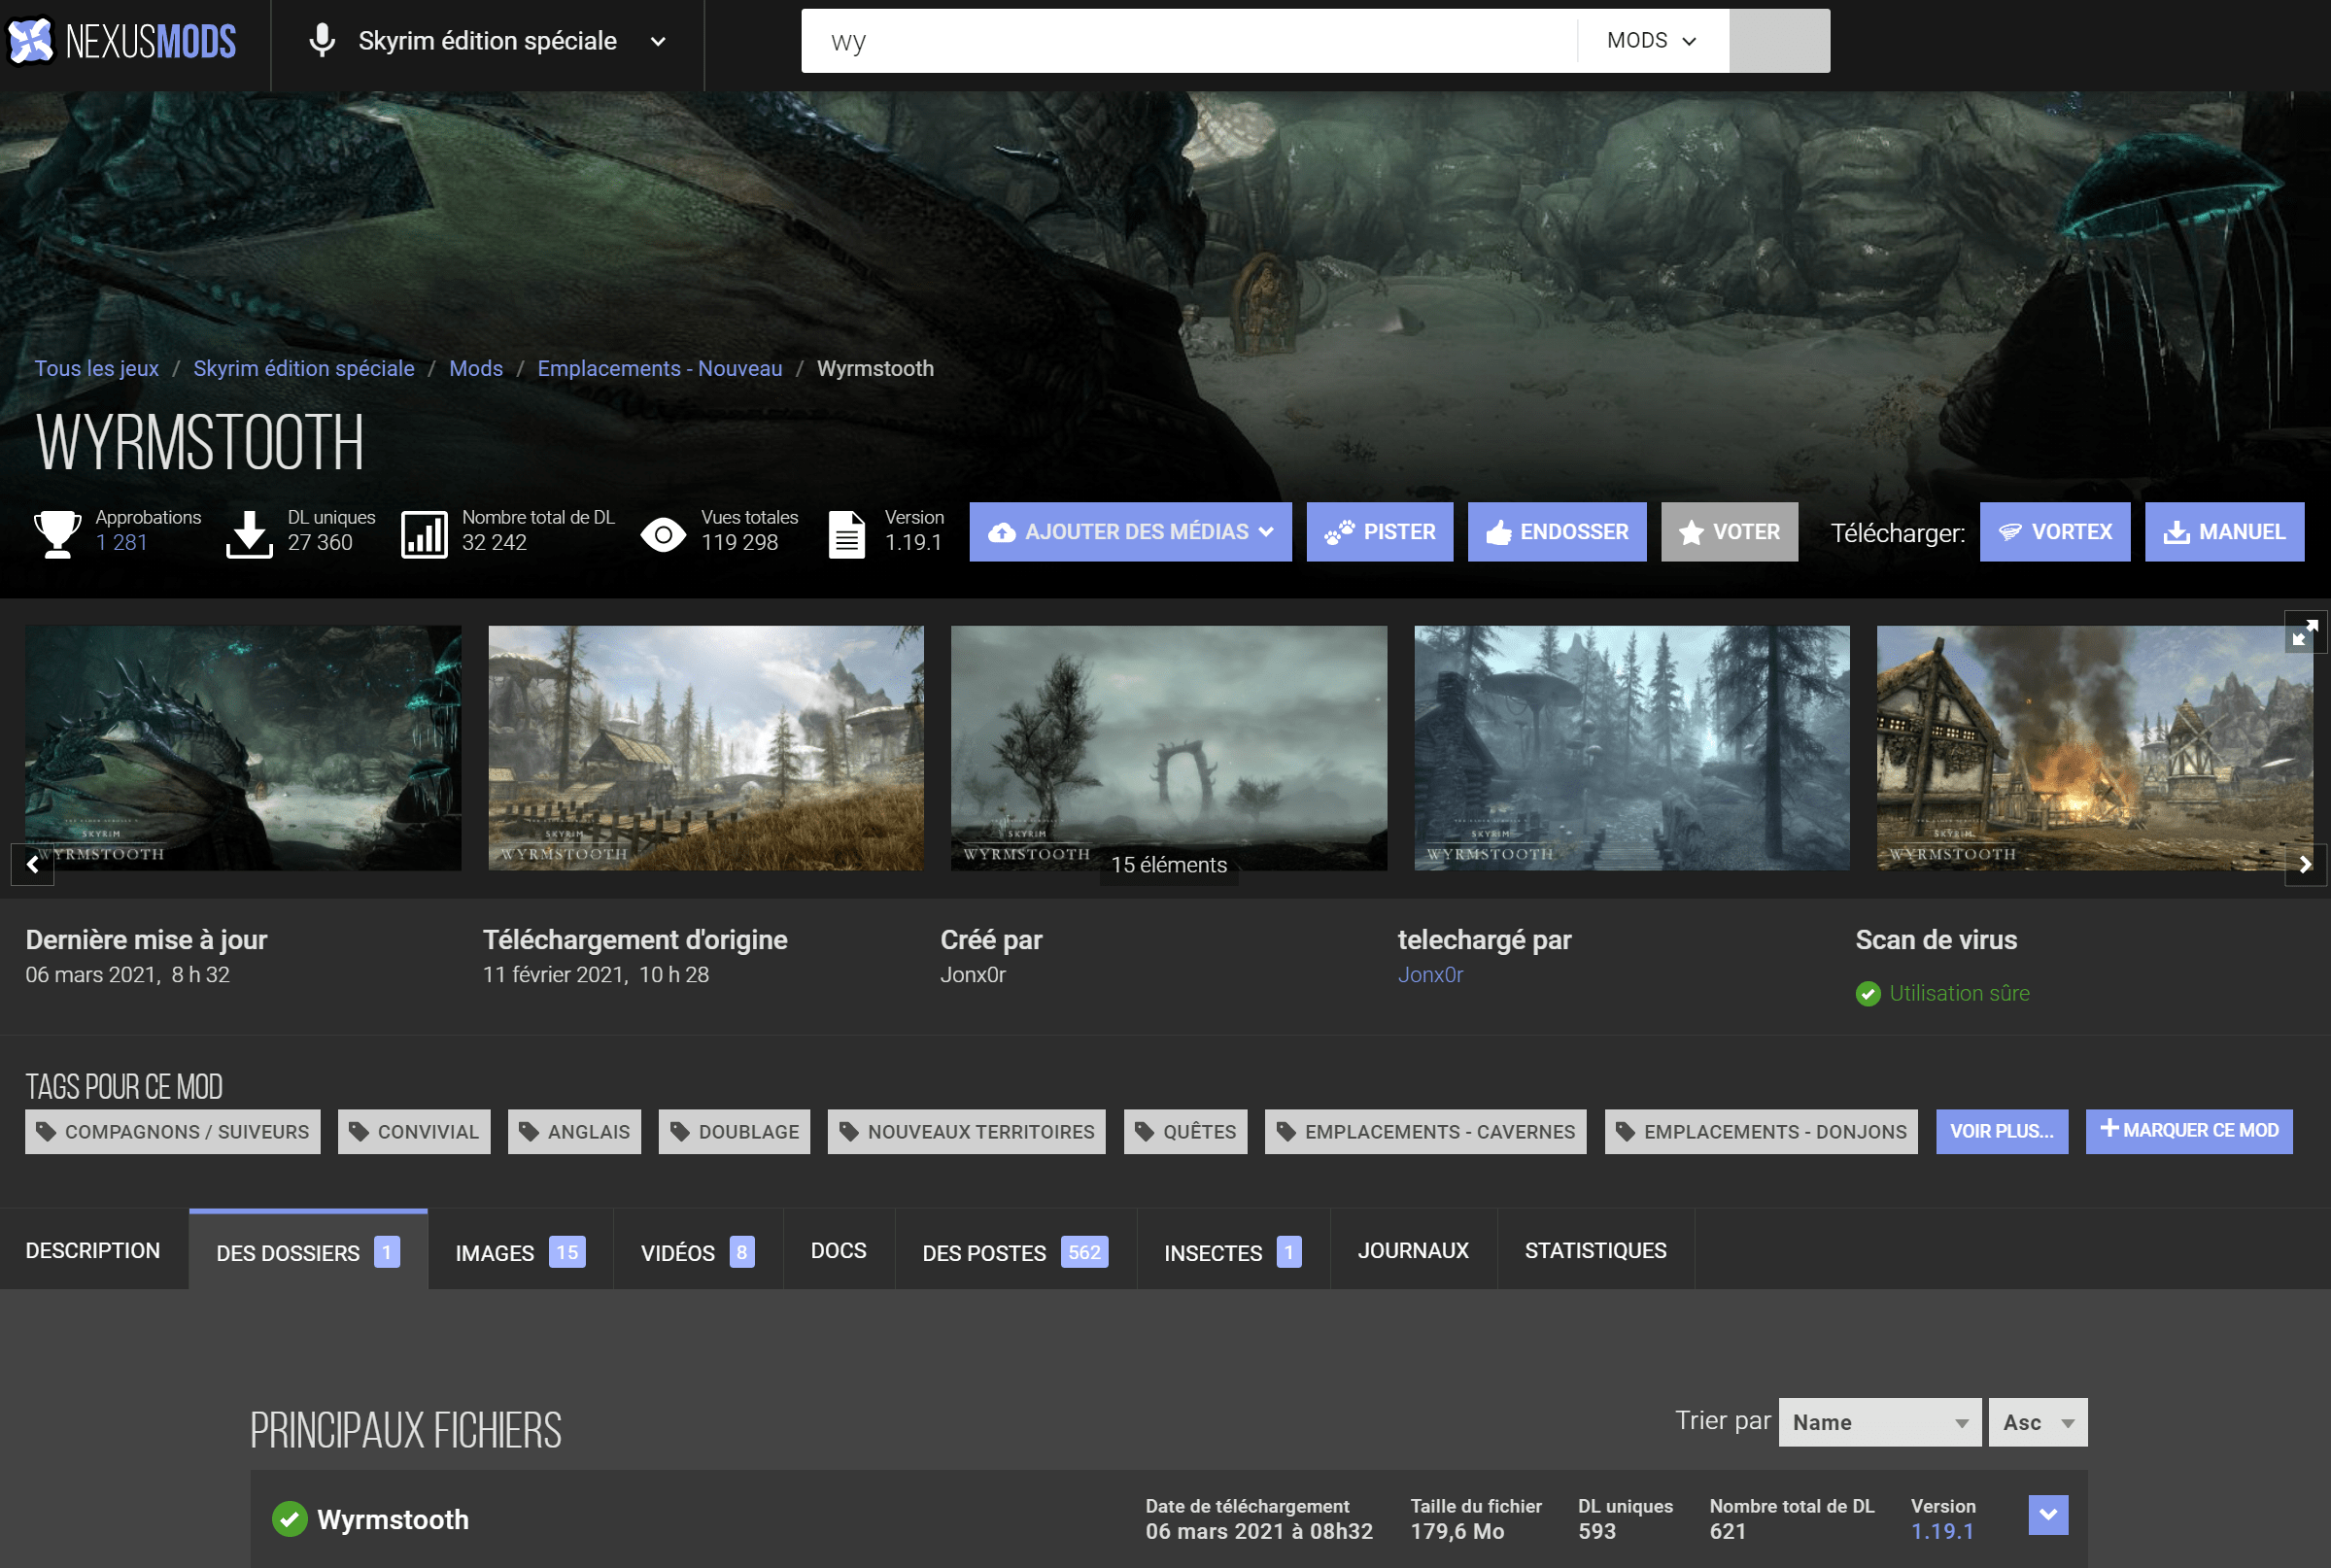
Task: Open the Asc sort order dropdown
Action: pos(2038,1422)
